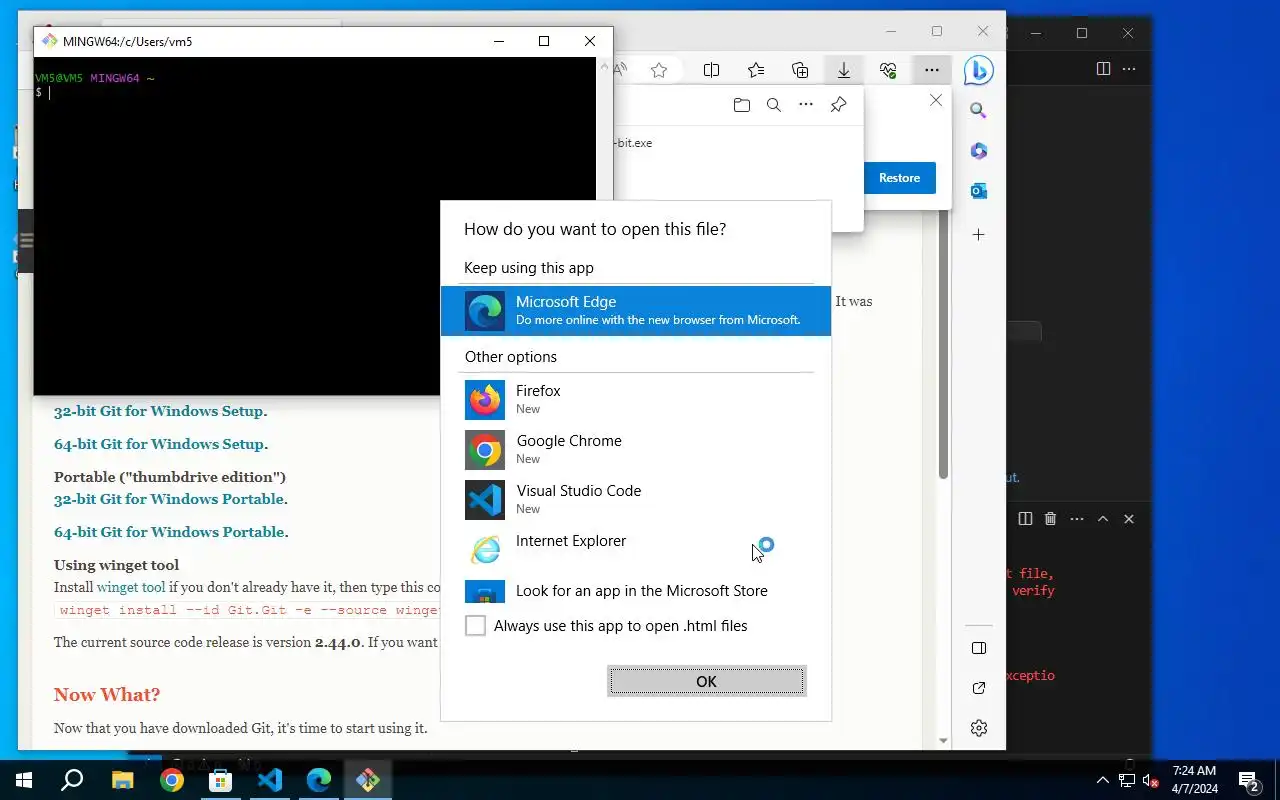Switch to Microsoft Edge in the taskbar
This screenshot has width=1280, height=800.
point(319,780)
